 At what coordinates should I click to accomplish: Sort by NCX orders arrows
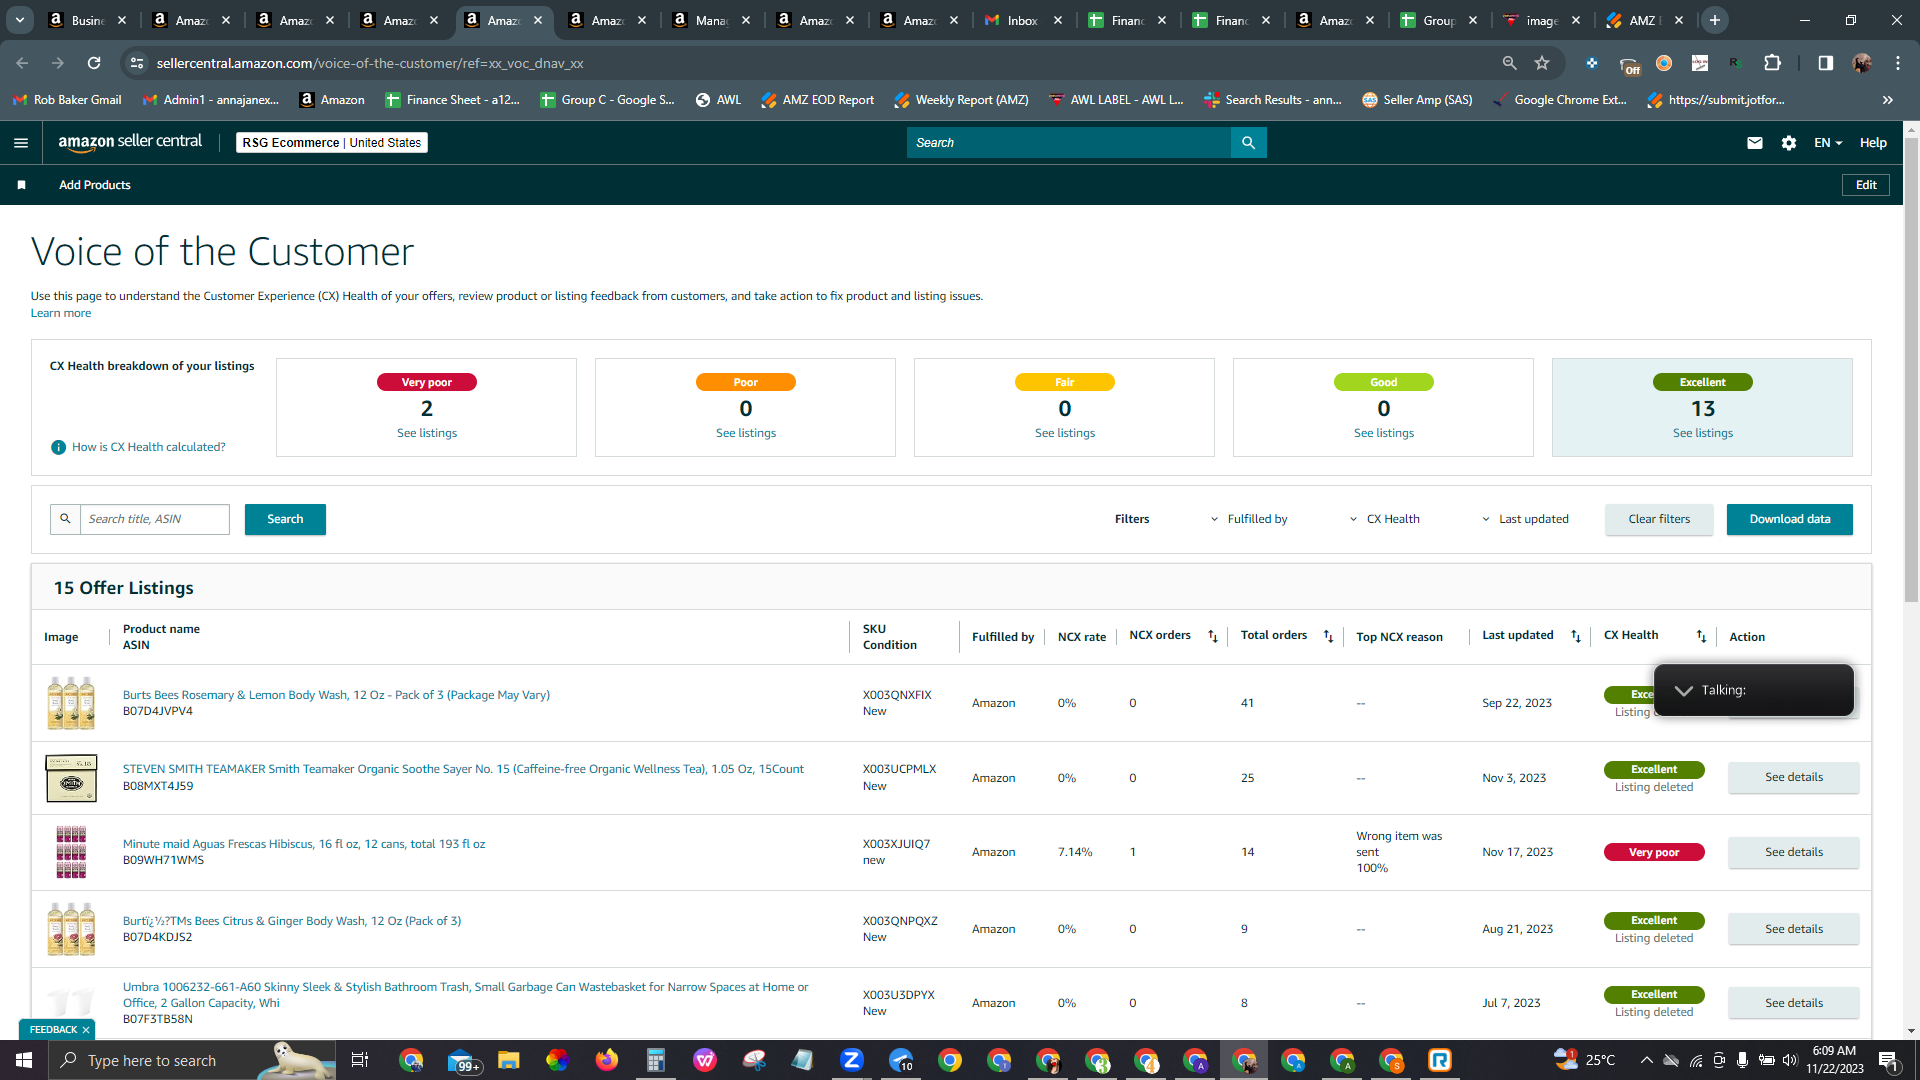(x=1213, y=636)
